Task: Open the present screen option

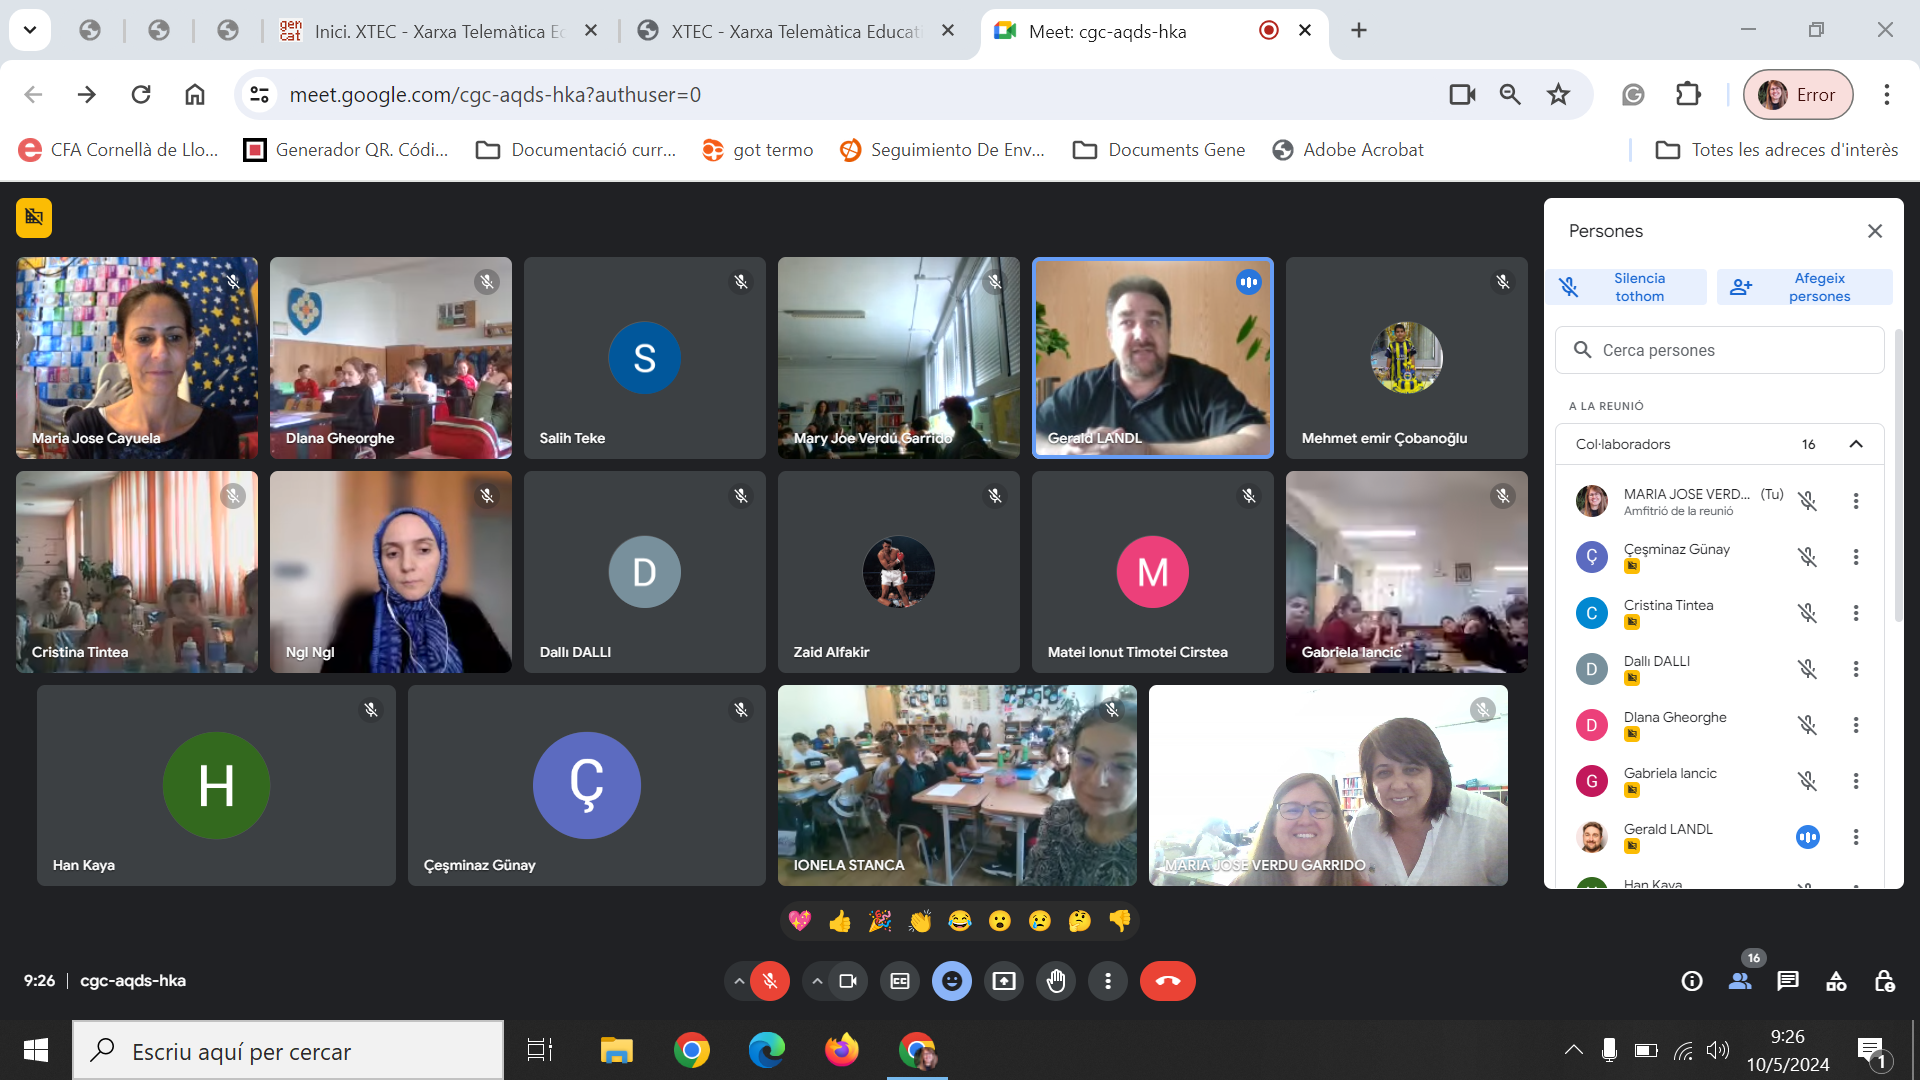Action: [1004, 981]
